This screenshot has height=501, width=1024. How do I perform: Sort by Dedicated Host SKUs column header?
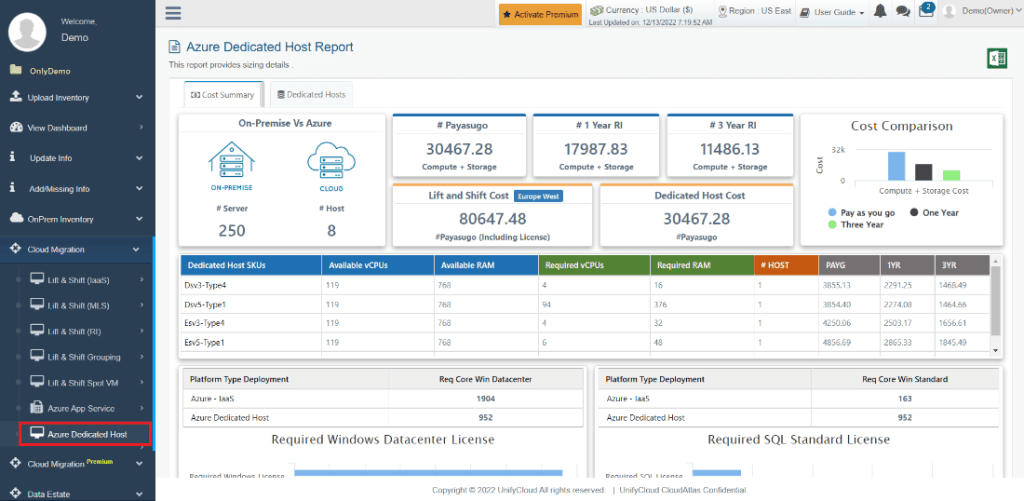[251, 266]
